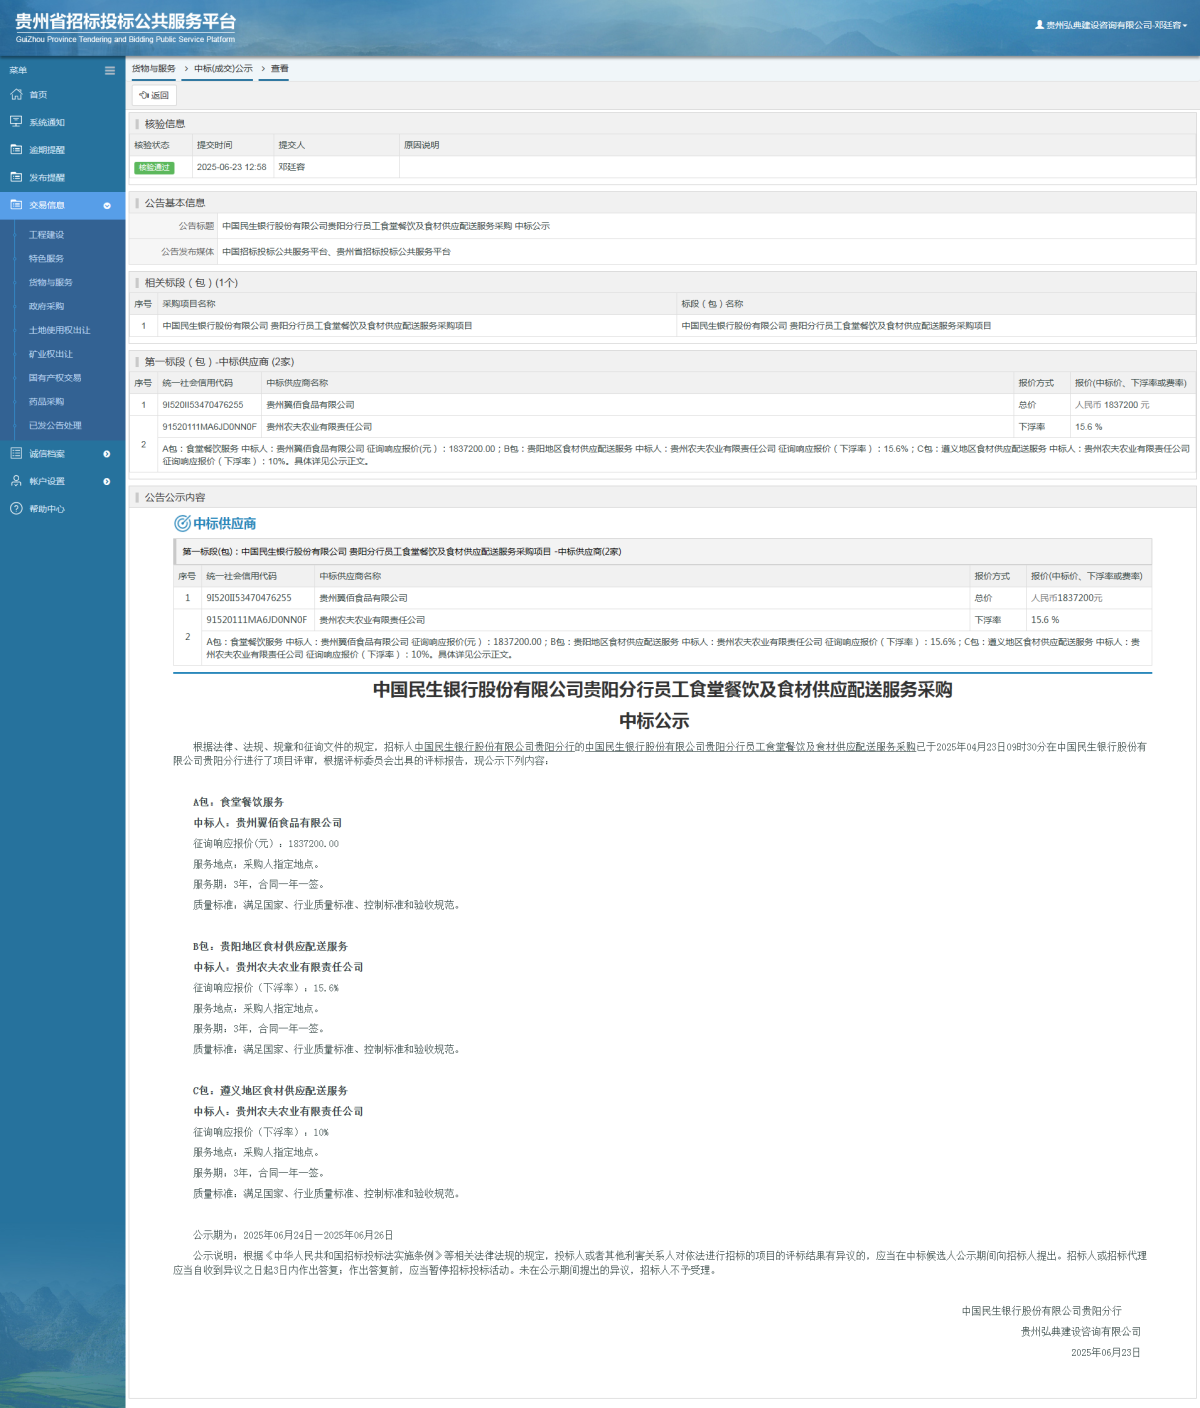
Task: Select 政府采购 in the sidebar
Action: pos(46,307)
